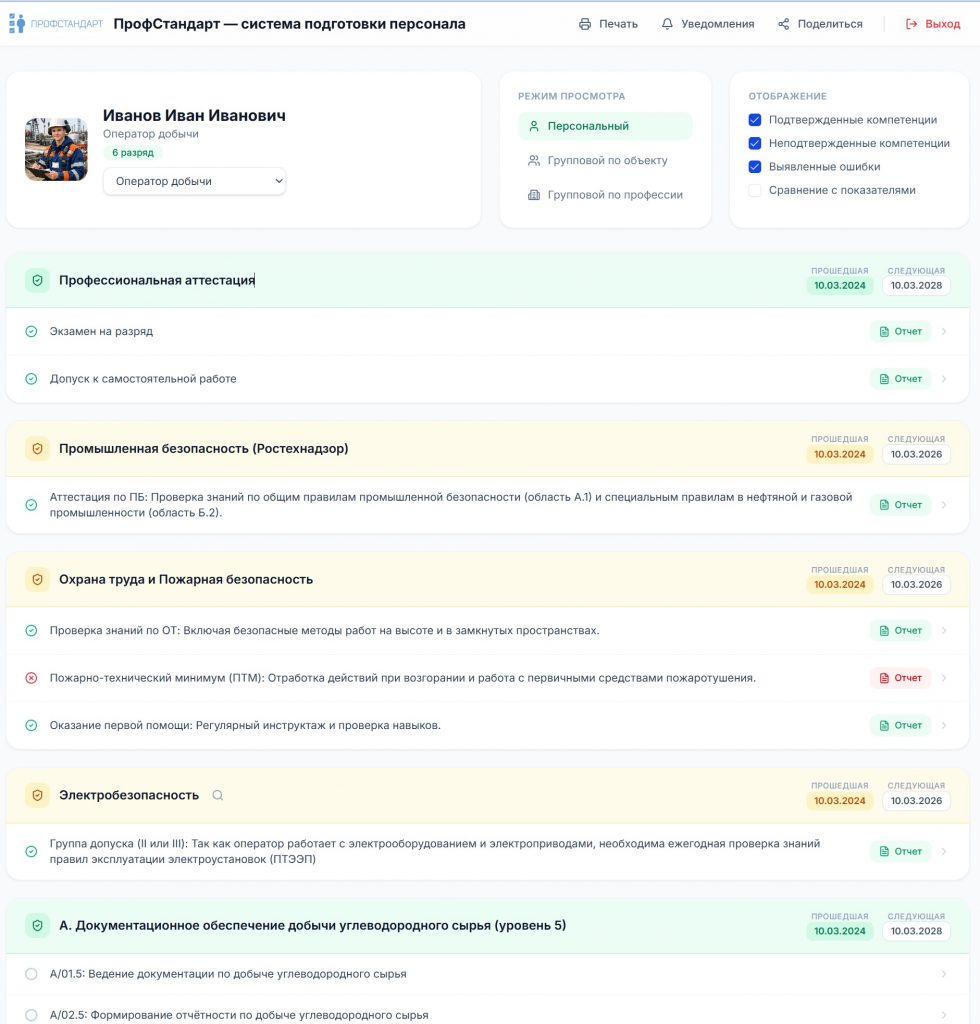Viewport: 980px width, 1024px height.
Task: Open the Оператор добычи profession dropdown
Action: point(195,181)
